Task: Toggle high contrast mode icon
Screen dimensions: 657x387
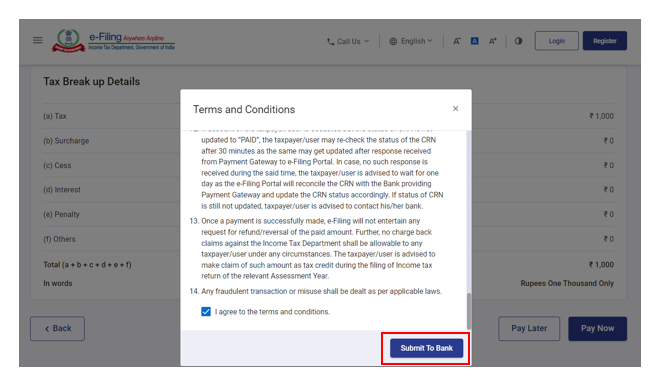Action: tap(519, 41)
